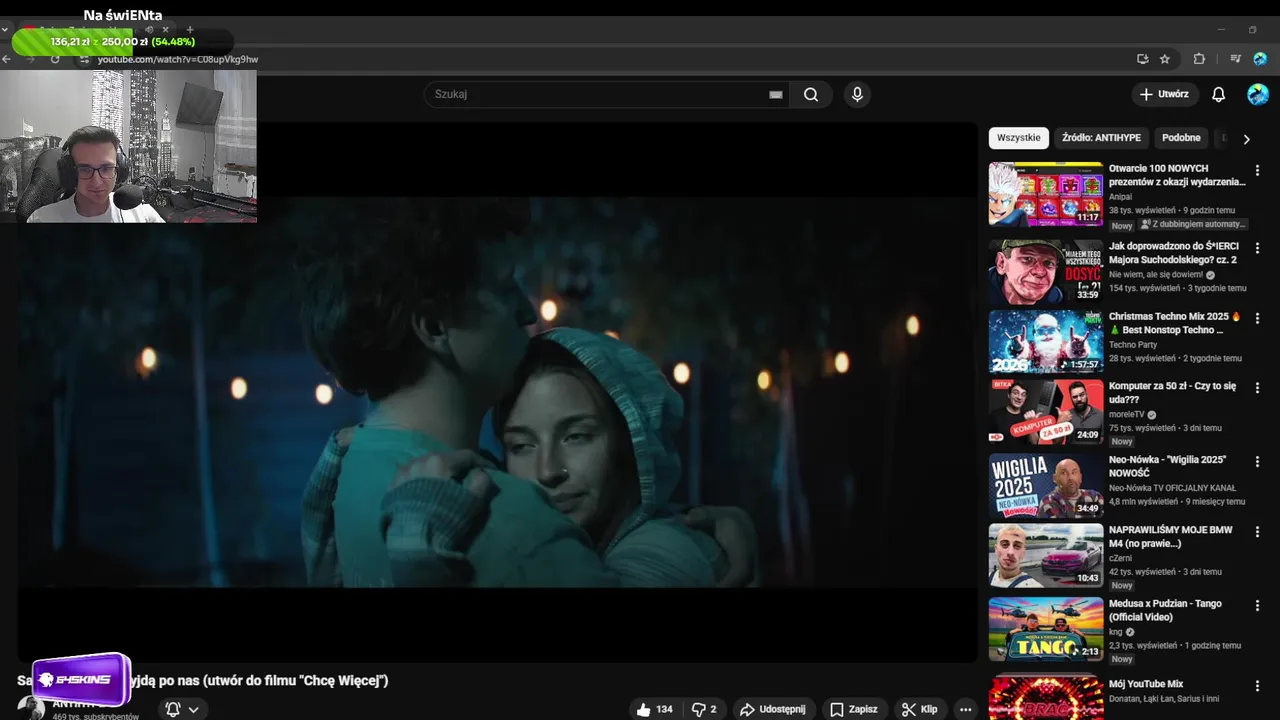Open options menu for Majora Suchodolskiego video
The image size is (1280, 720).
coord(1257,248)
